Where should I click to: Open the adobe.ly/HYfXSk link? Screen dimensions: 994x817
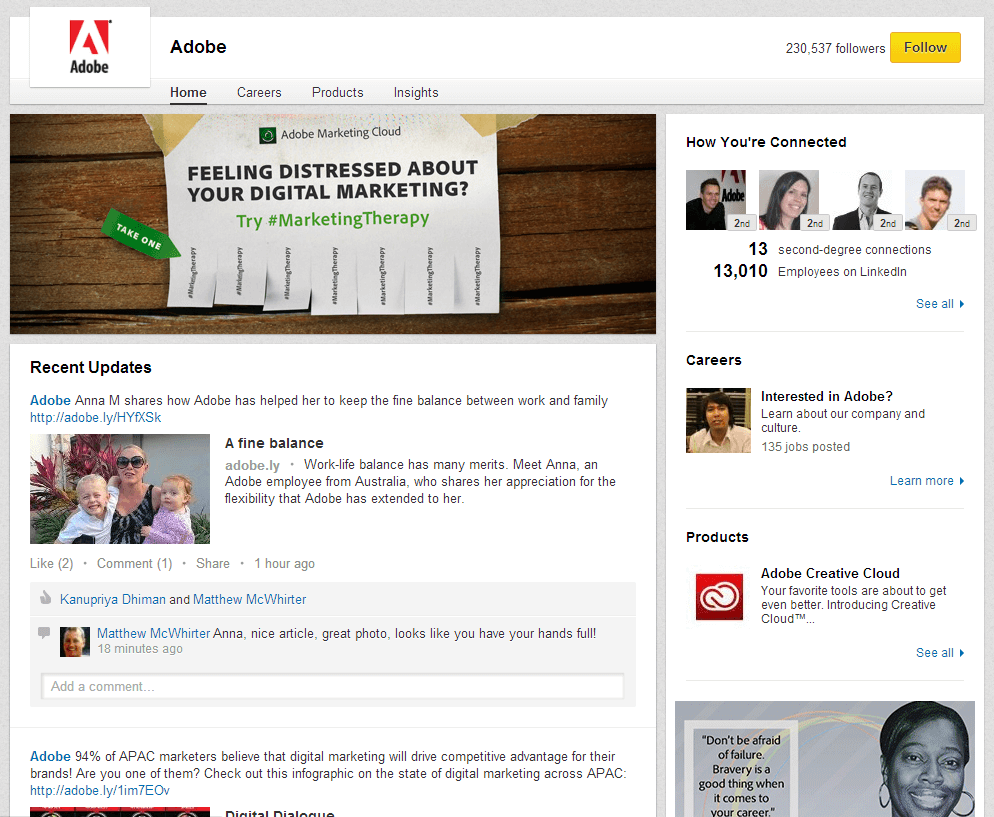coord(95,417)
